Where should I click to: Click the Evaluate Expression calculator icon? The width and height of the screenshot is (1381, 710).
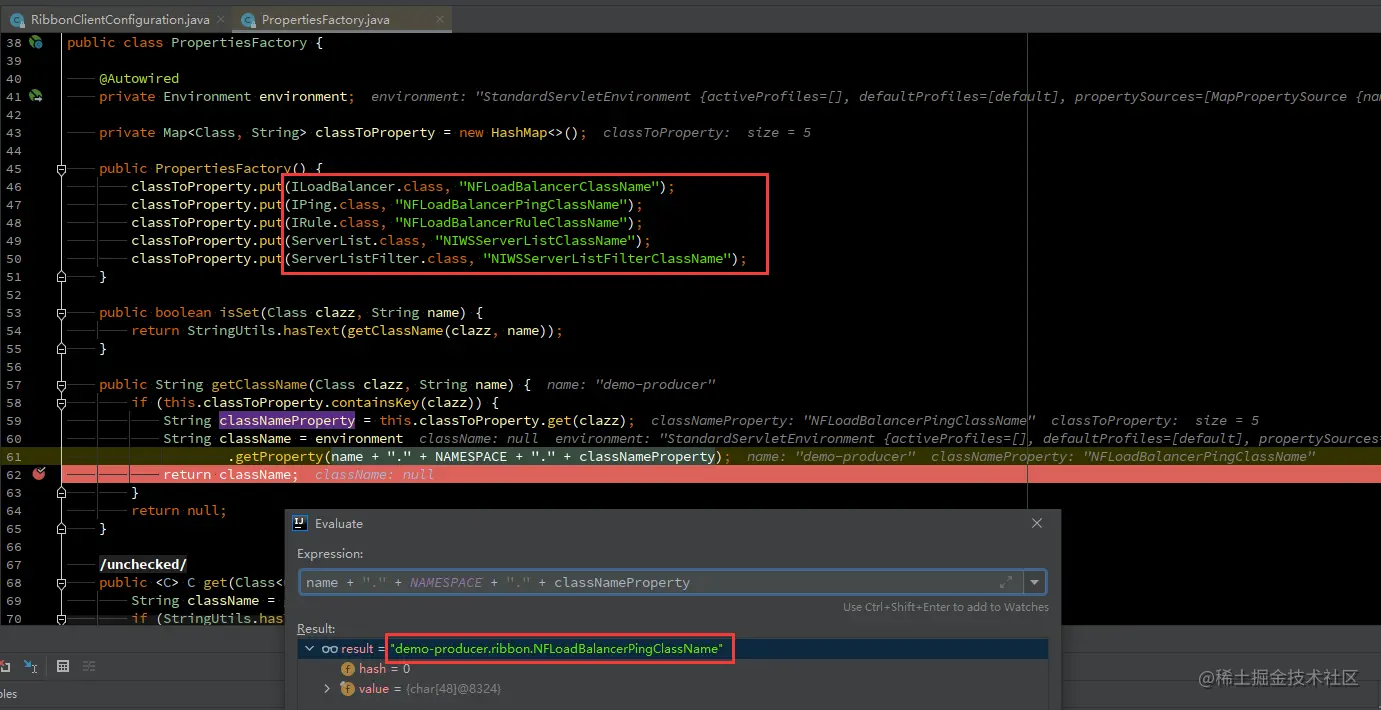63,666
